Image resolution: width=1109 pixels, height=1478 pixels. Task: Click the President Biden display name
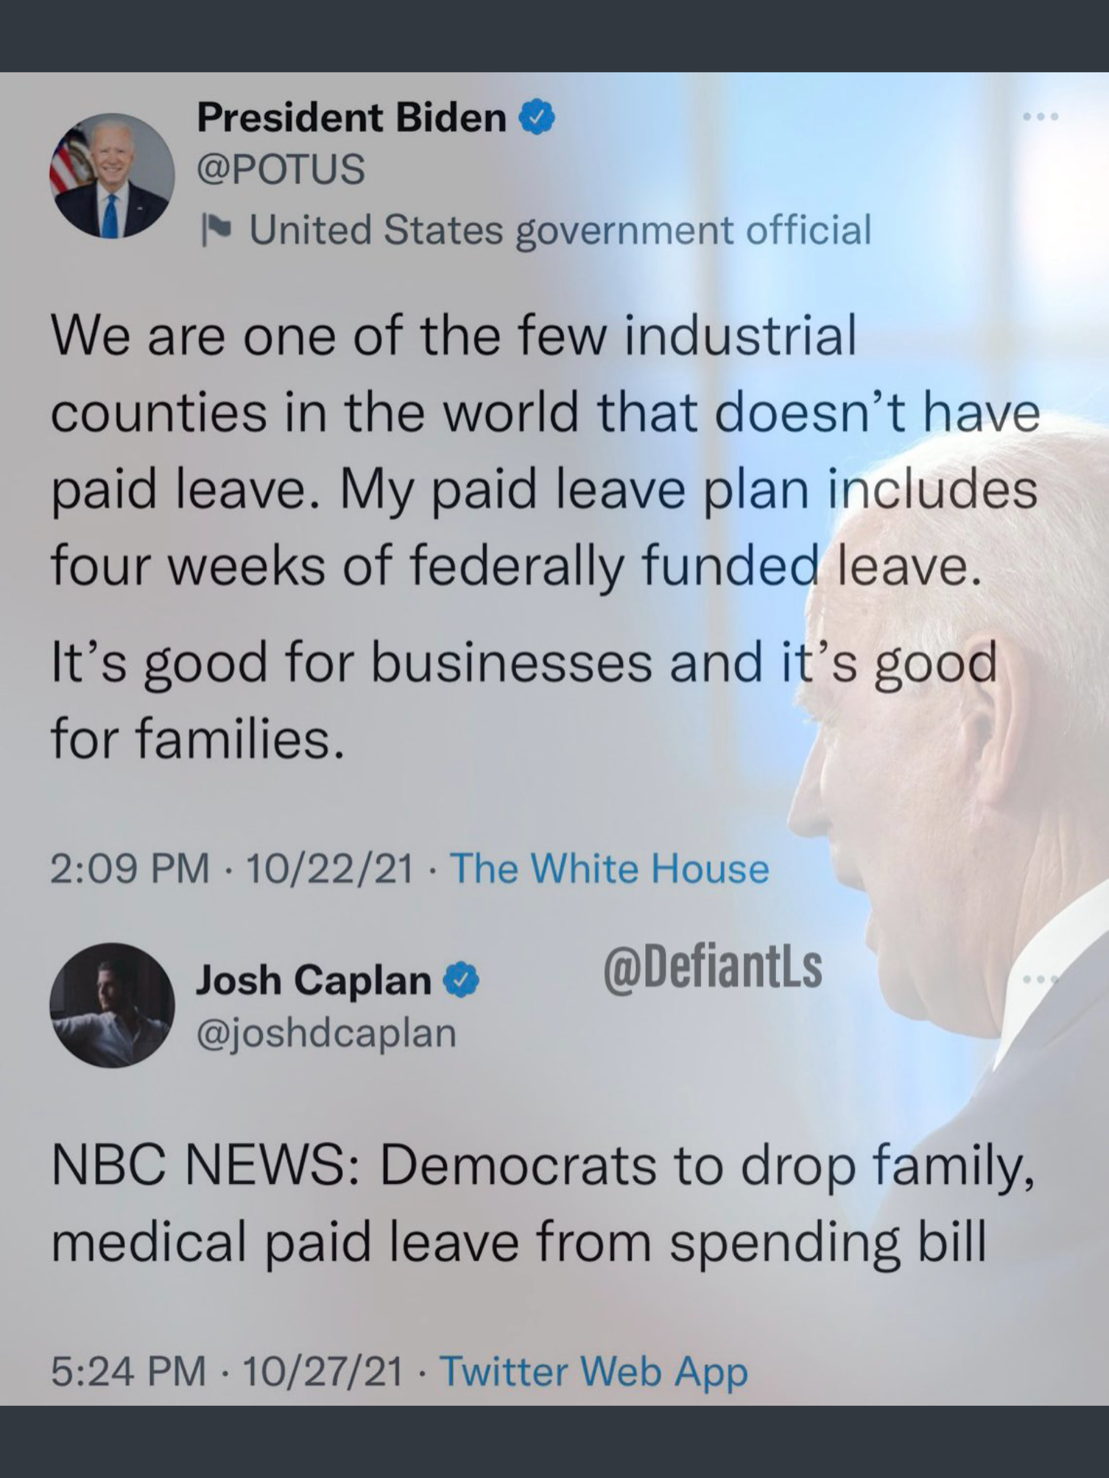tap(351, 118)
